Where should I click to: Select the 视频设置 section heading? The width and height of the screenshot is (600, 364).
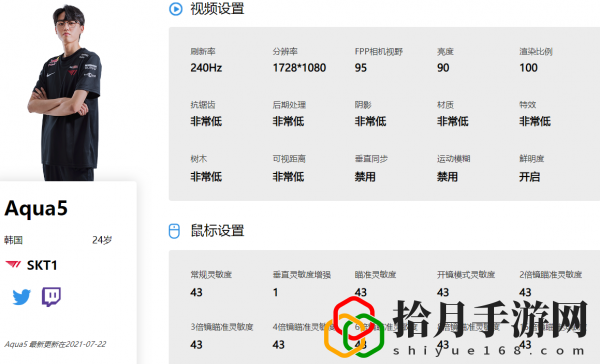tap(217, 8)
